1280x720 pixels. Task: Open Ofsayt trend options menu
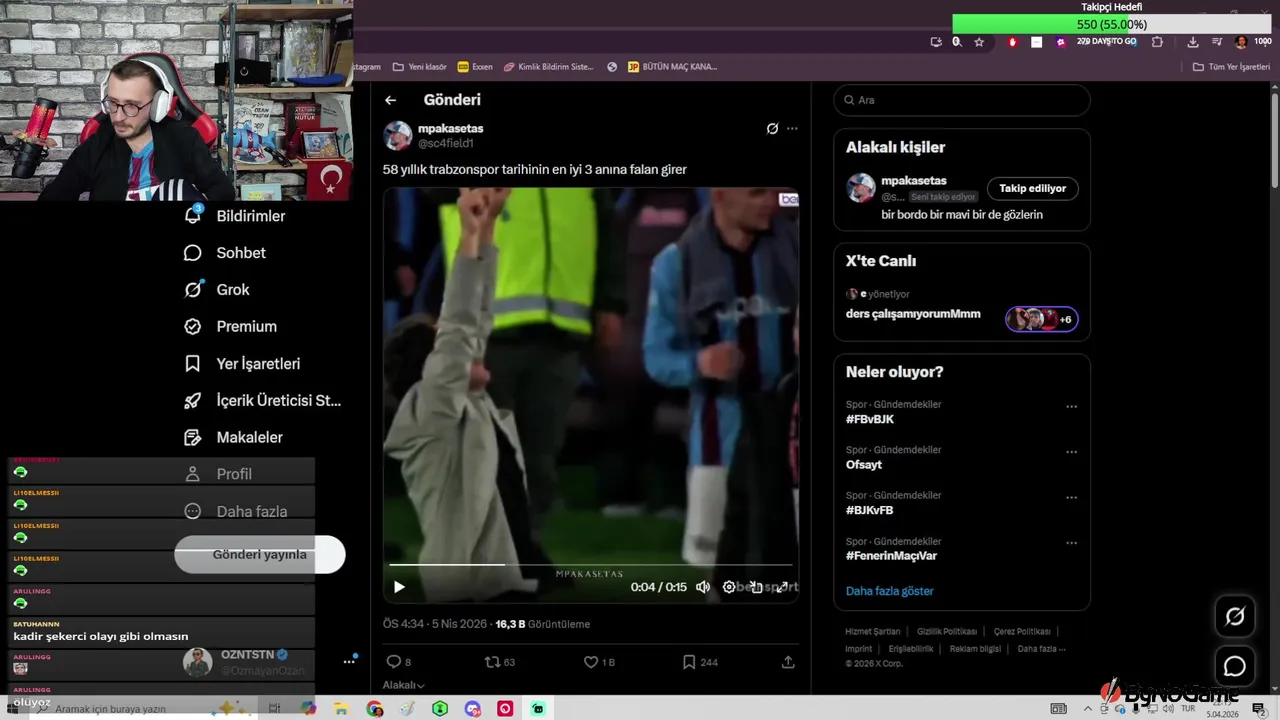point(1071,452)
